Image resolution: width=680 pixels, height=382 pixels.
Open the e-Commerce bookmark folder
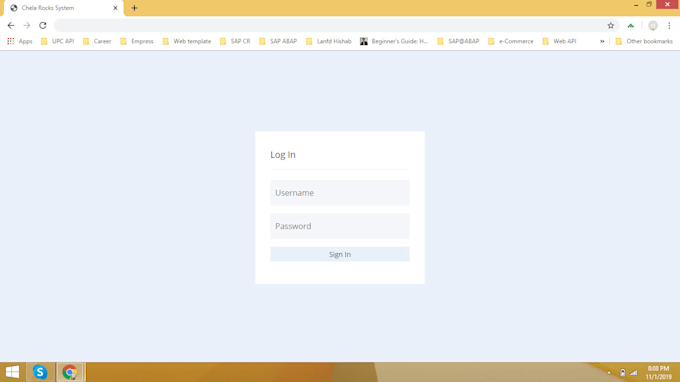(x=511, y=41)
